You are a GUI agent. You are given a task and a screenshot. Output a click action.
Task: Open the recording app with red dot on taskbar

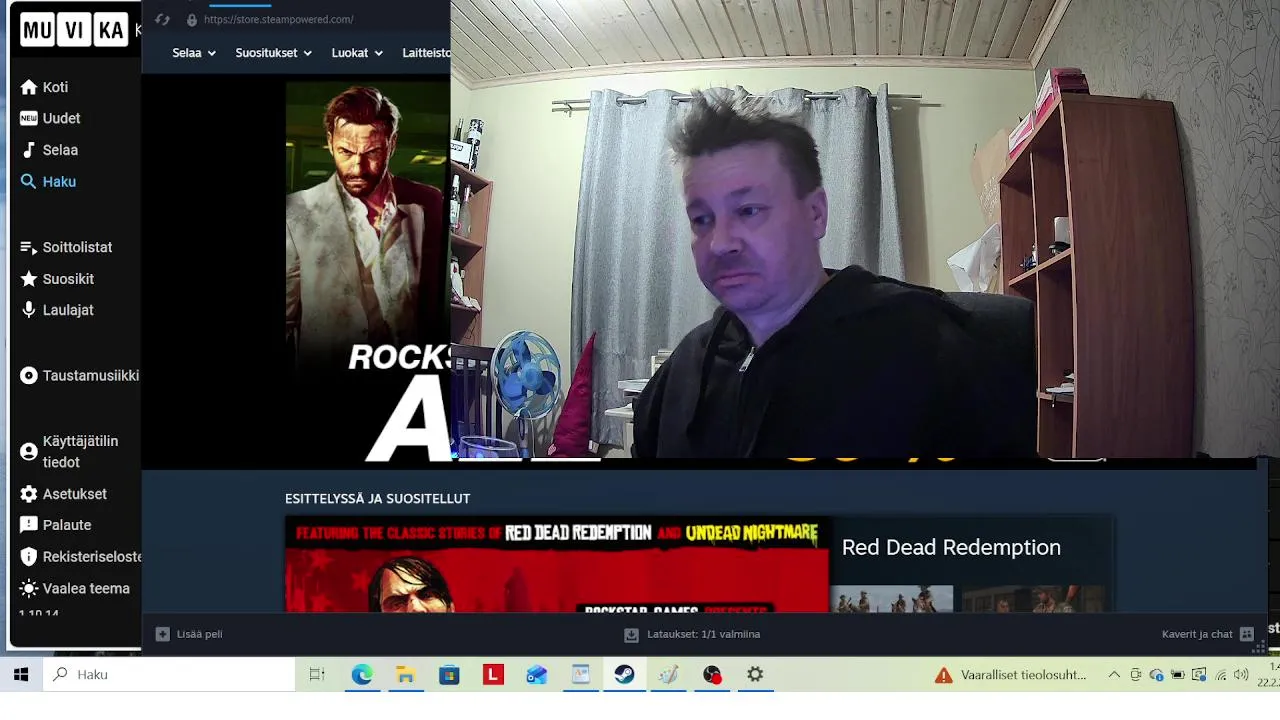click(x=711, y=675)
